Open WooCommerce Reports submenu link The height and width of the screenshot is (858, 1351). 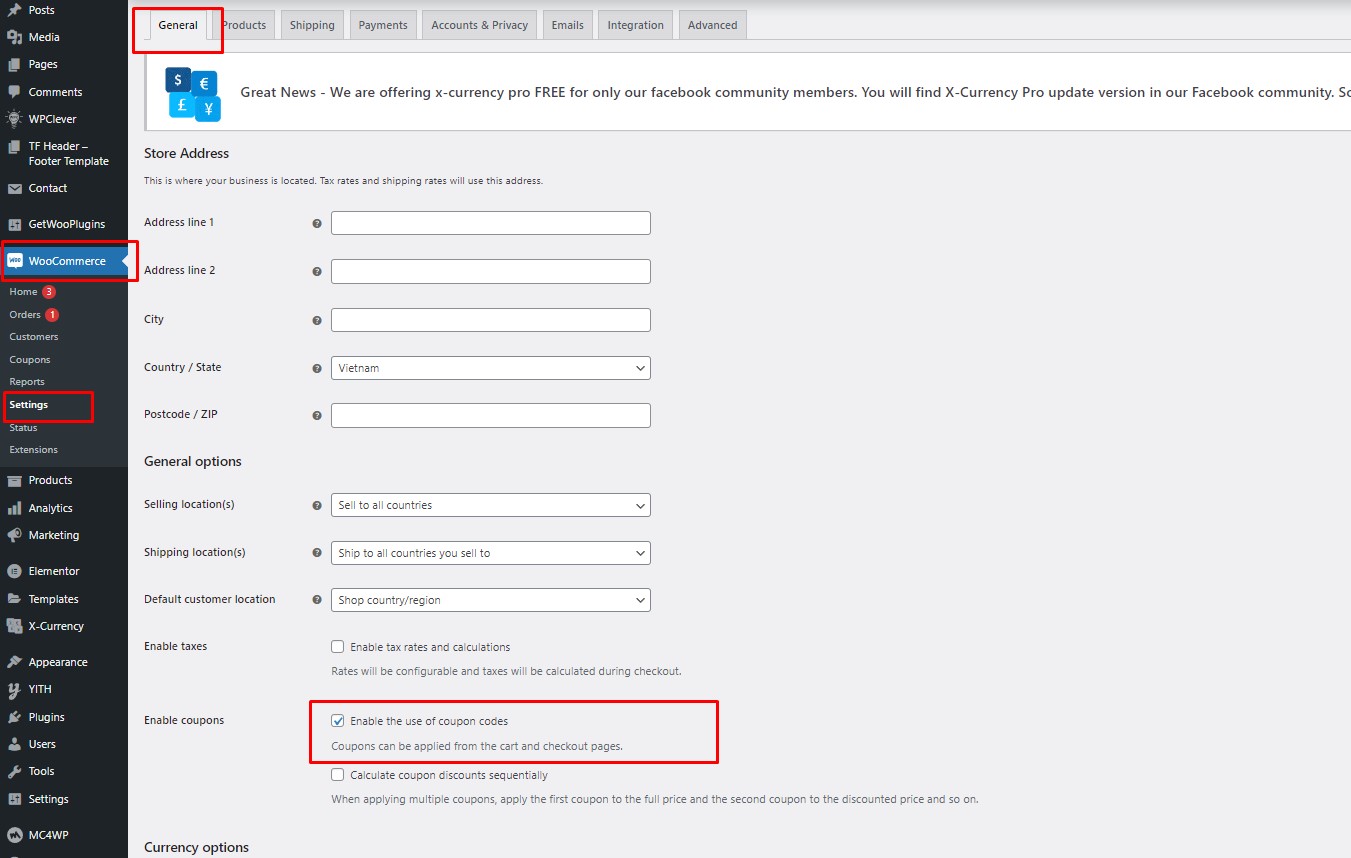[27, 382]
